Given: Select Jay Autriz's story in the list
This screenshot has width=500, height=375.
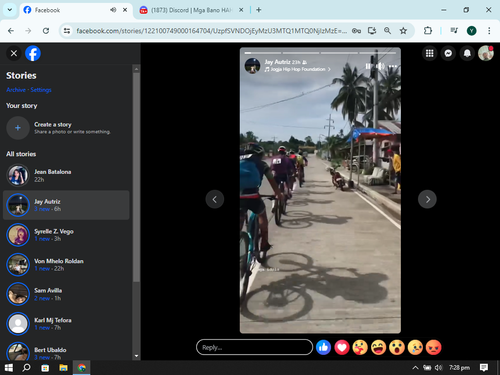Looking at the screenshot, I should (66, 205).
